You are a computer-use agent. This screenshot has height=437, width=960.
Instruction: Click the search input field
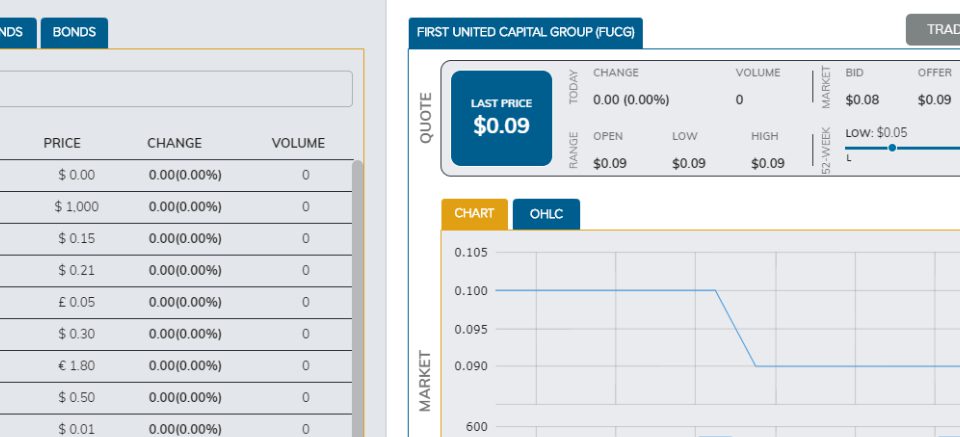point(175,89)
